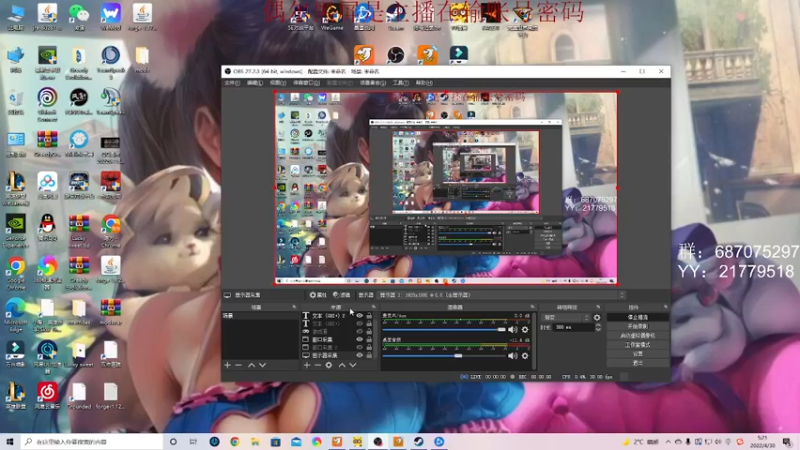Open the scene transition type dropdown
The width and height of the screenshot is (800, 450).
(x=565, y=317)
